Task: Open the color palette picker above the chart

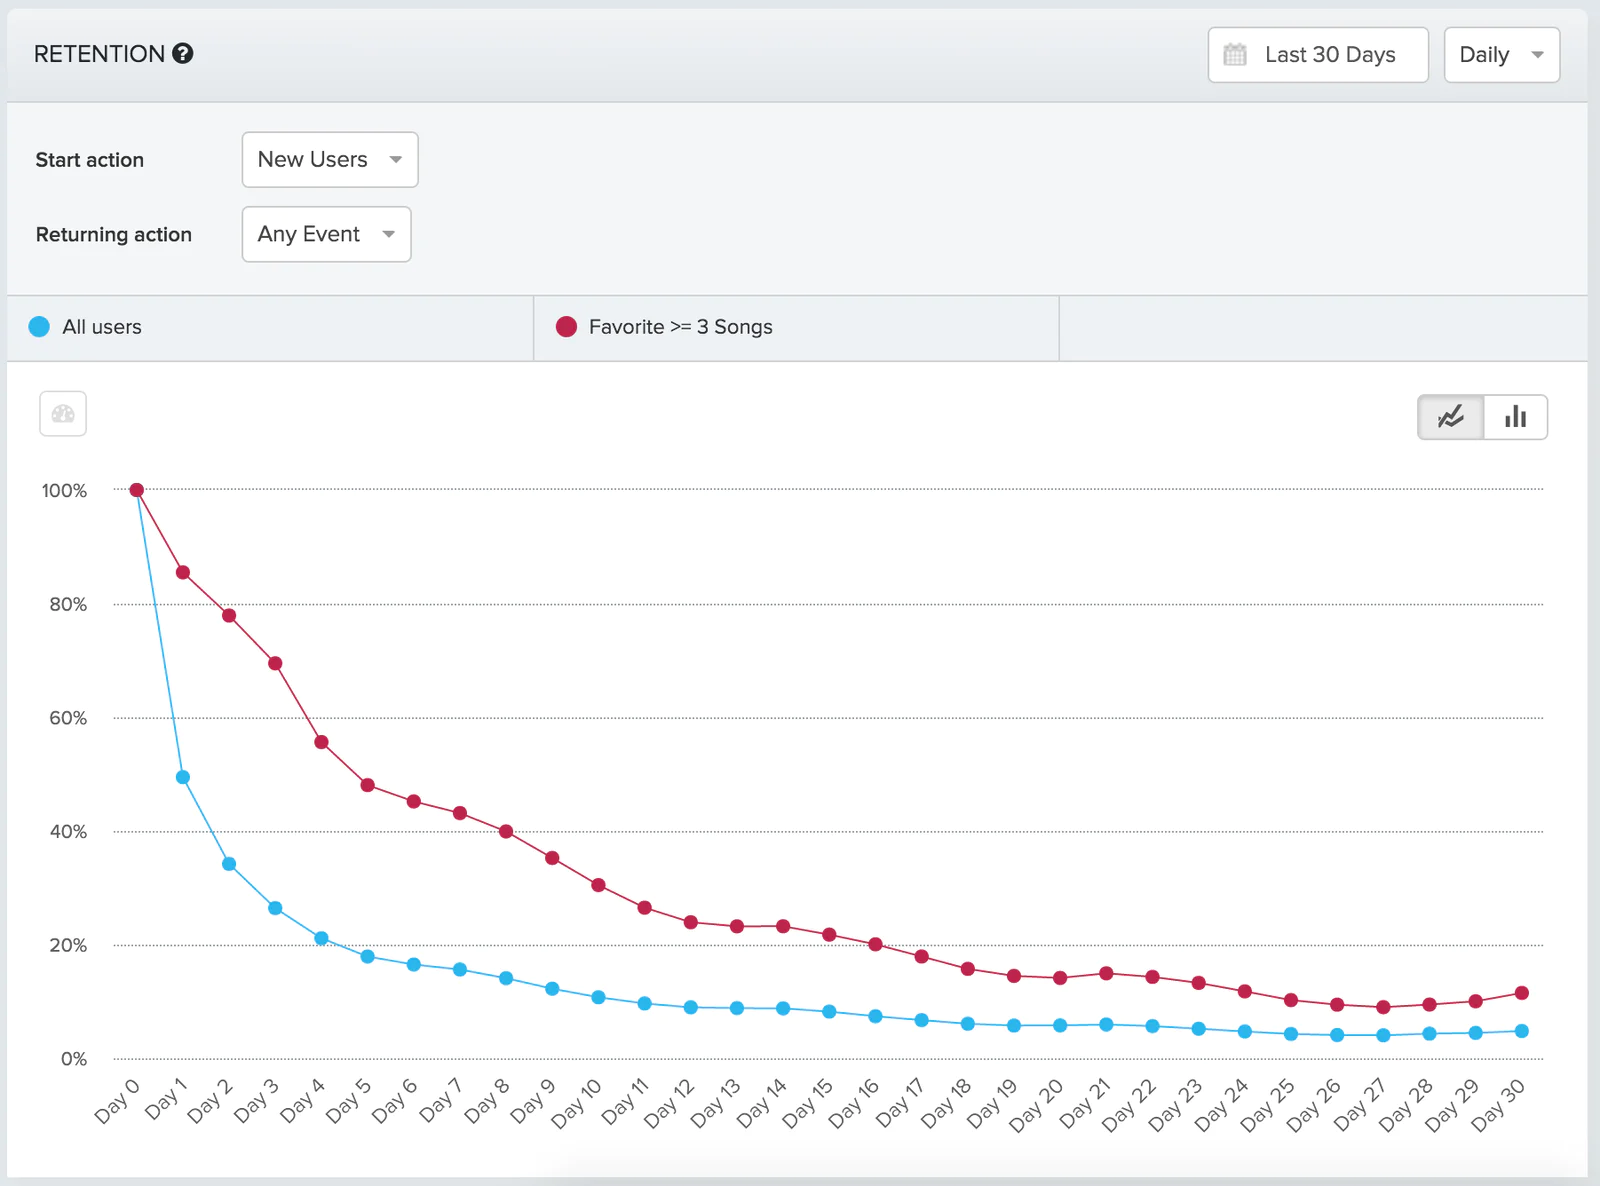Action: click(x=62, y=413)
